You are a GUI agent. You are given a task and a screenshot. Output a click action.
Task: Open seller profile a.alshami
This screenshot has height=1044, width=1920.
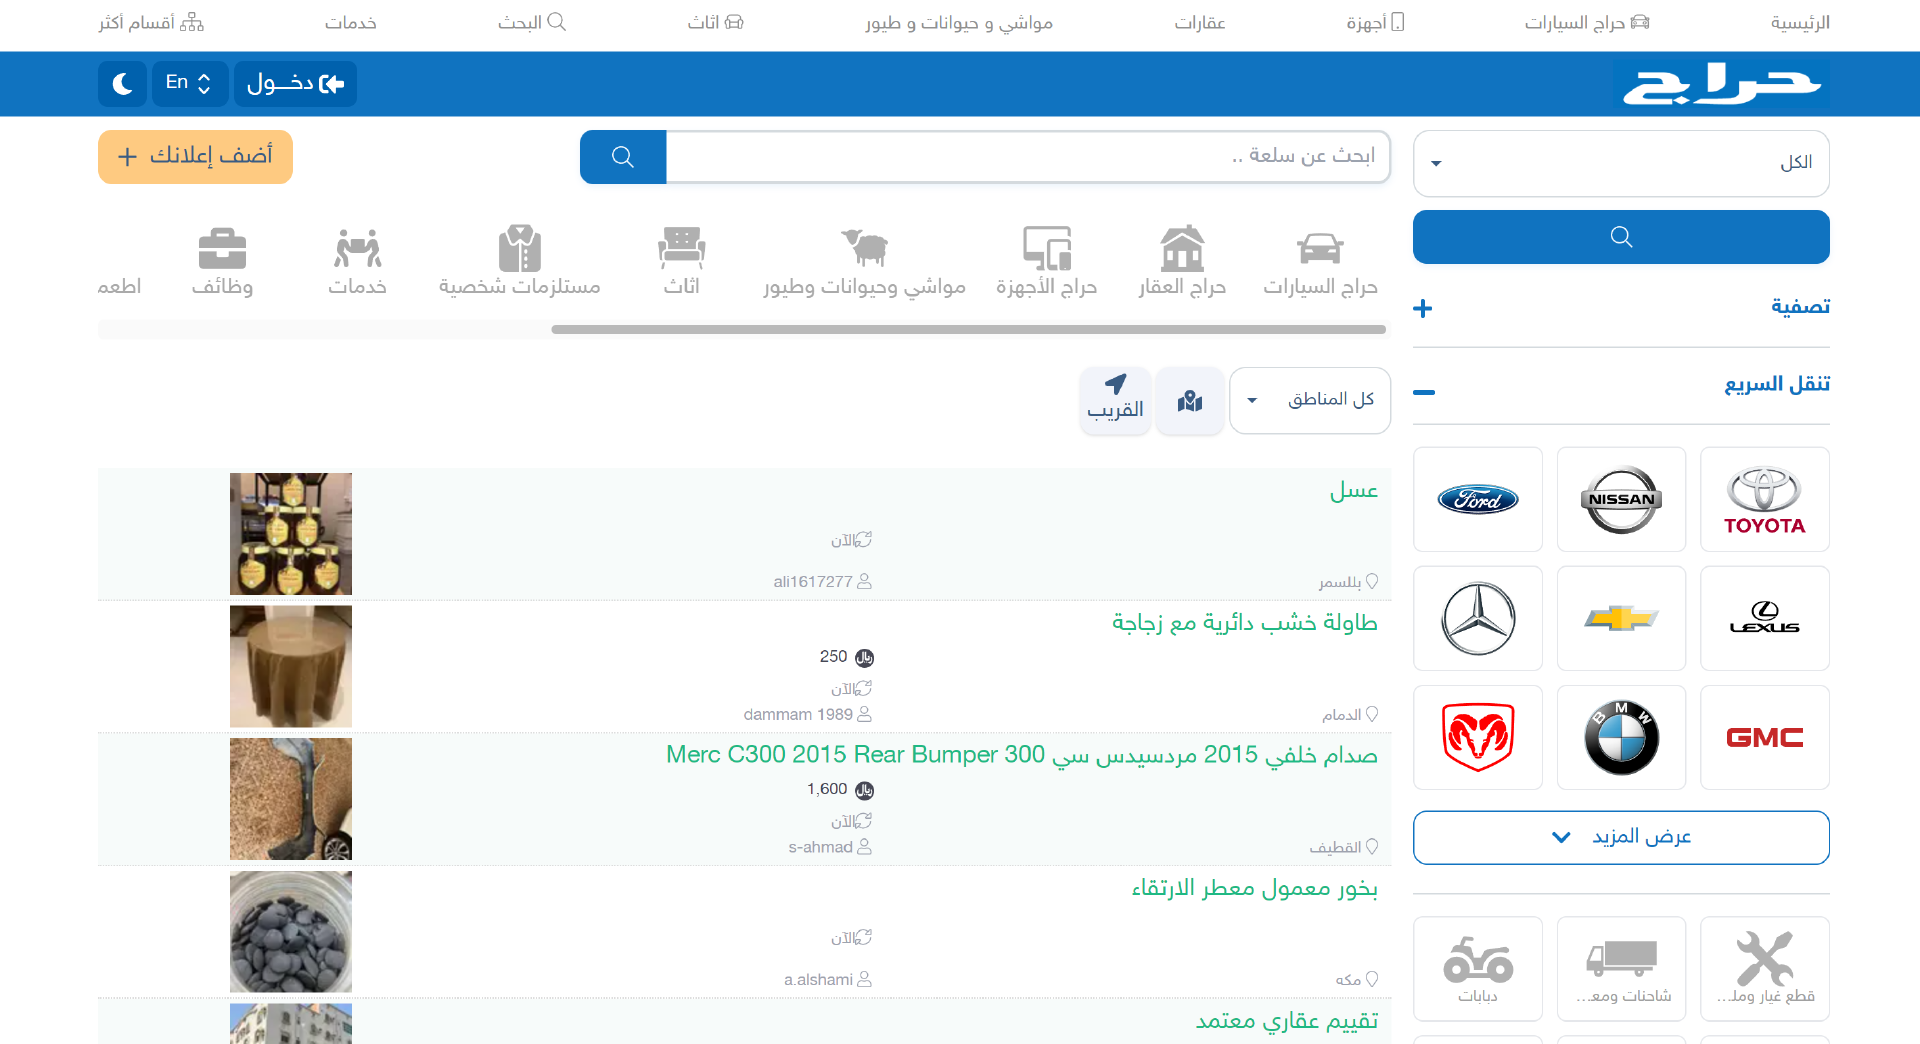click(x=828, y=980)
